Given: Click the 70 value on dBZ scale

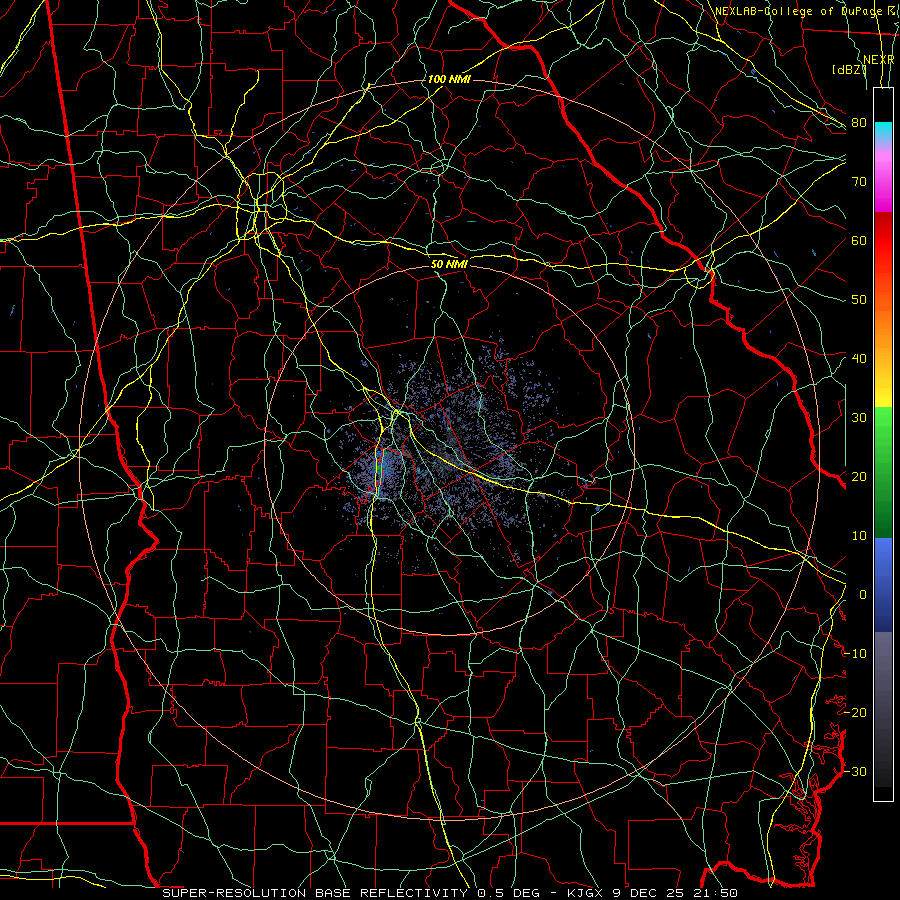Looking at the screenshot, I should 859,182.
